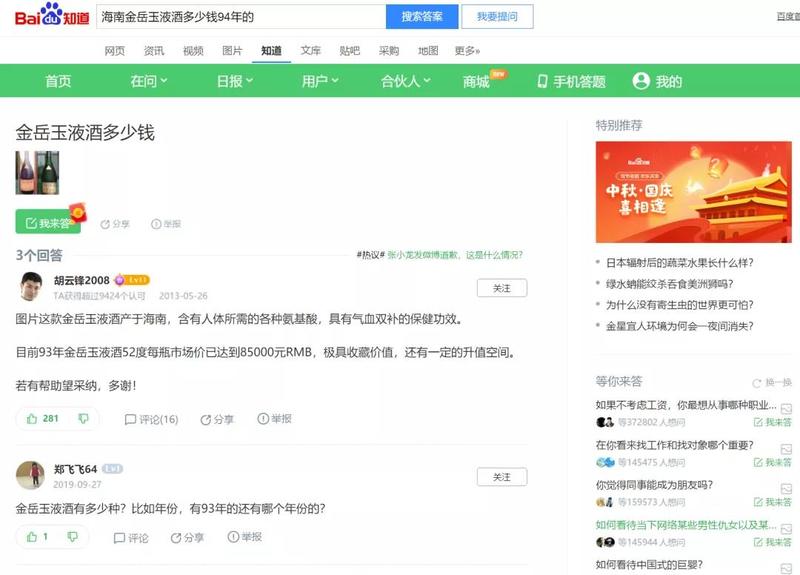The width and height of the screenshot is (800, 575).
Task: Report the question via 举报 icon
Action: [155, 224]
